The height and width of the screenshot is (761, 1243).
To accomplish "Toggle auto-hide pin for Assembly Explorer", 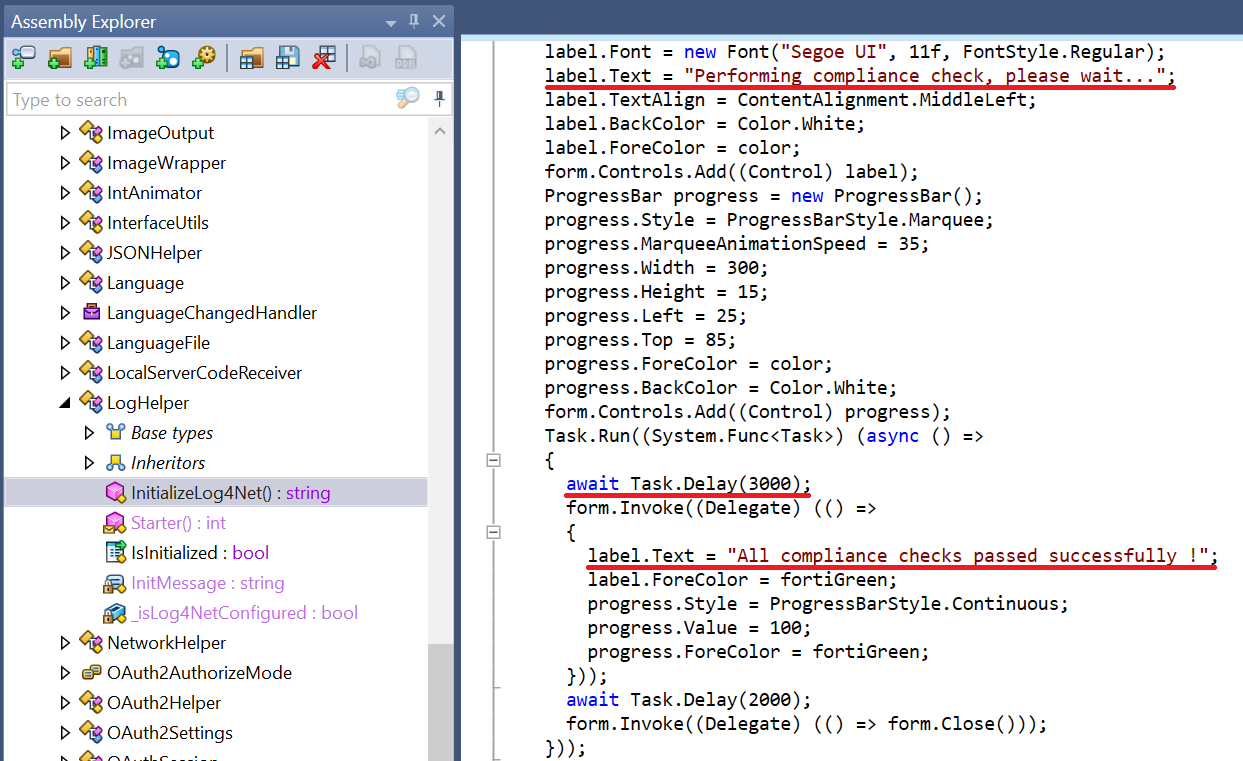I will click(x=415, y=21).
